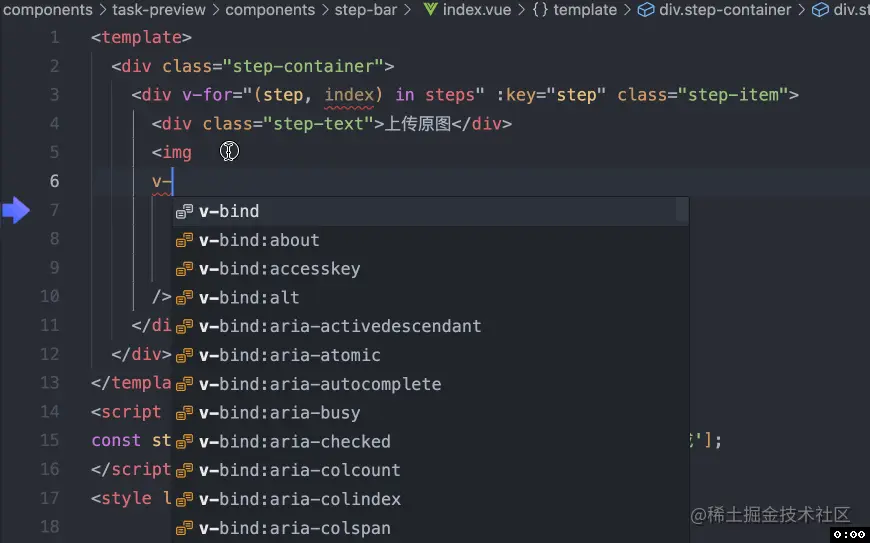Pick v-bind:aria-autocomplete from the list

coord(431,384)
